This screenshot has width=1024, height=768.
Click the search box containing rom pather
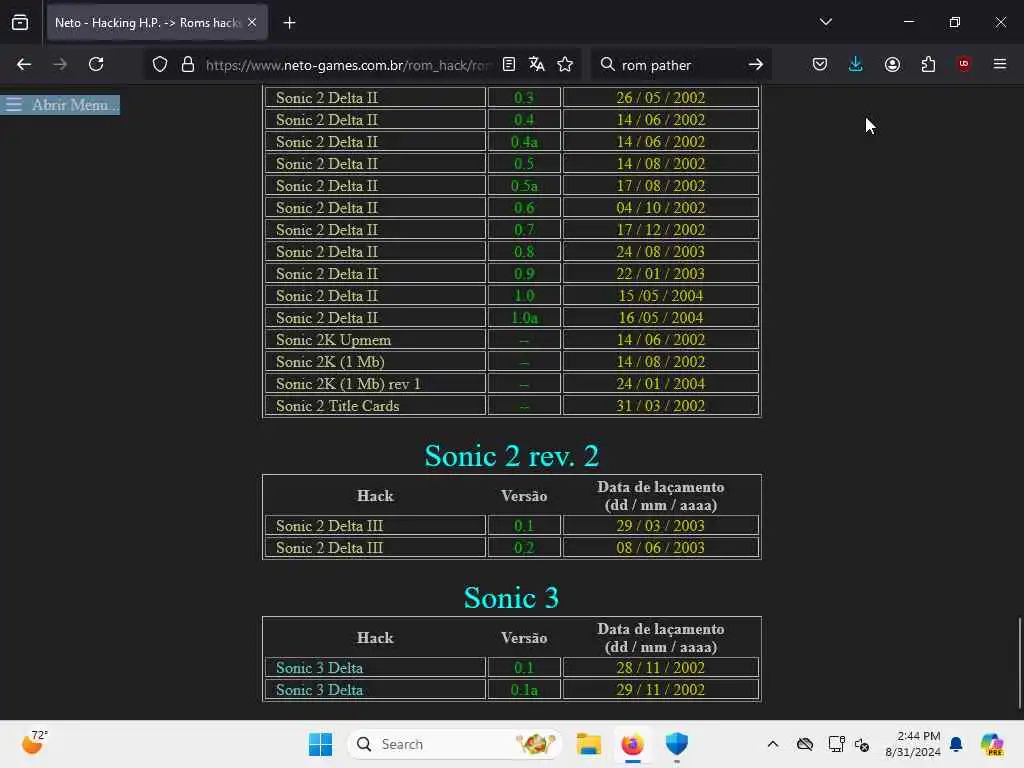(x=679, y=65)
